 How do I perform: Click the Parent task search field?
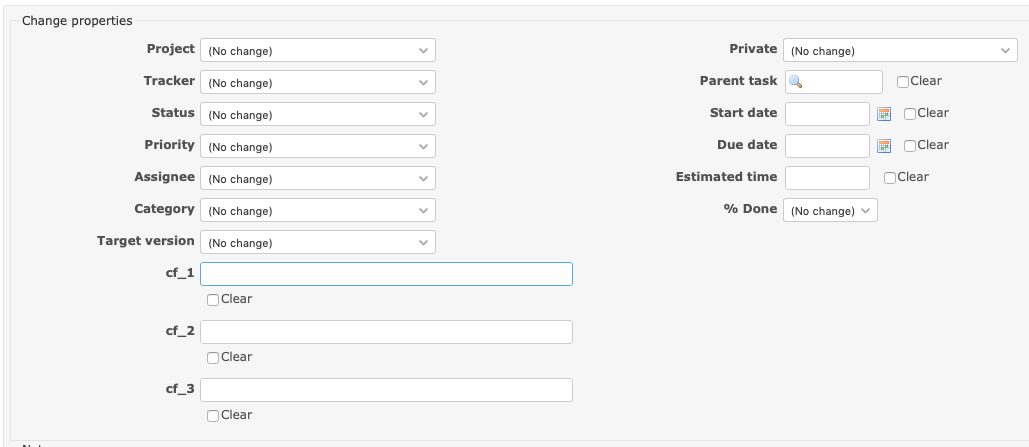tap(834, 82)
